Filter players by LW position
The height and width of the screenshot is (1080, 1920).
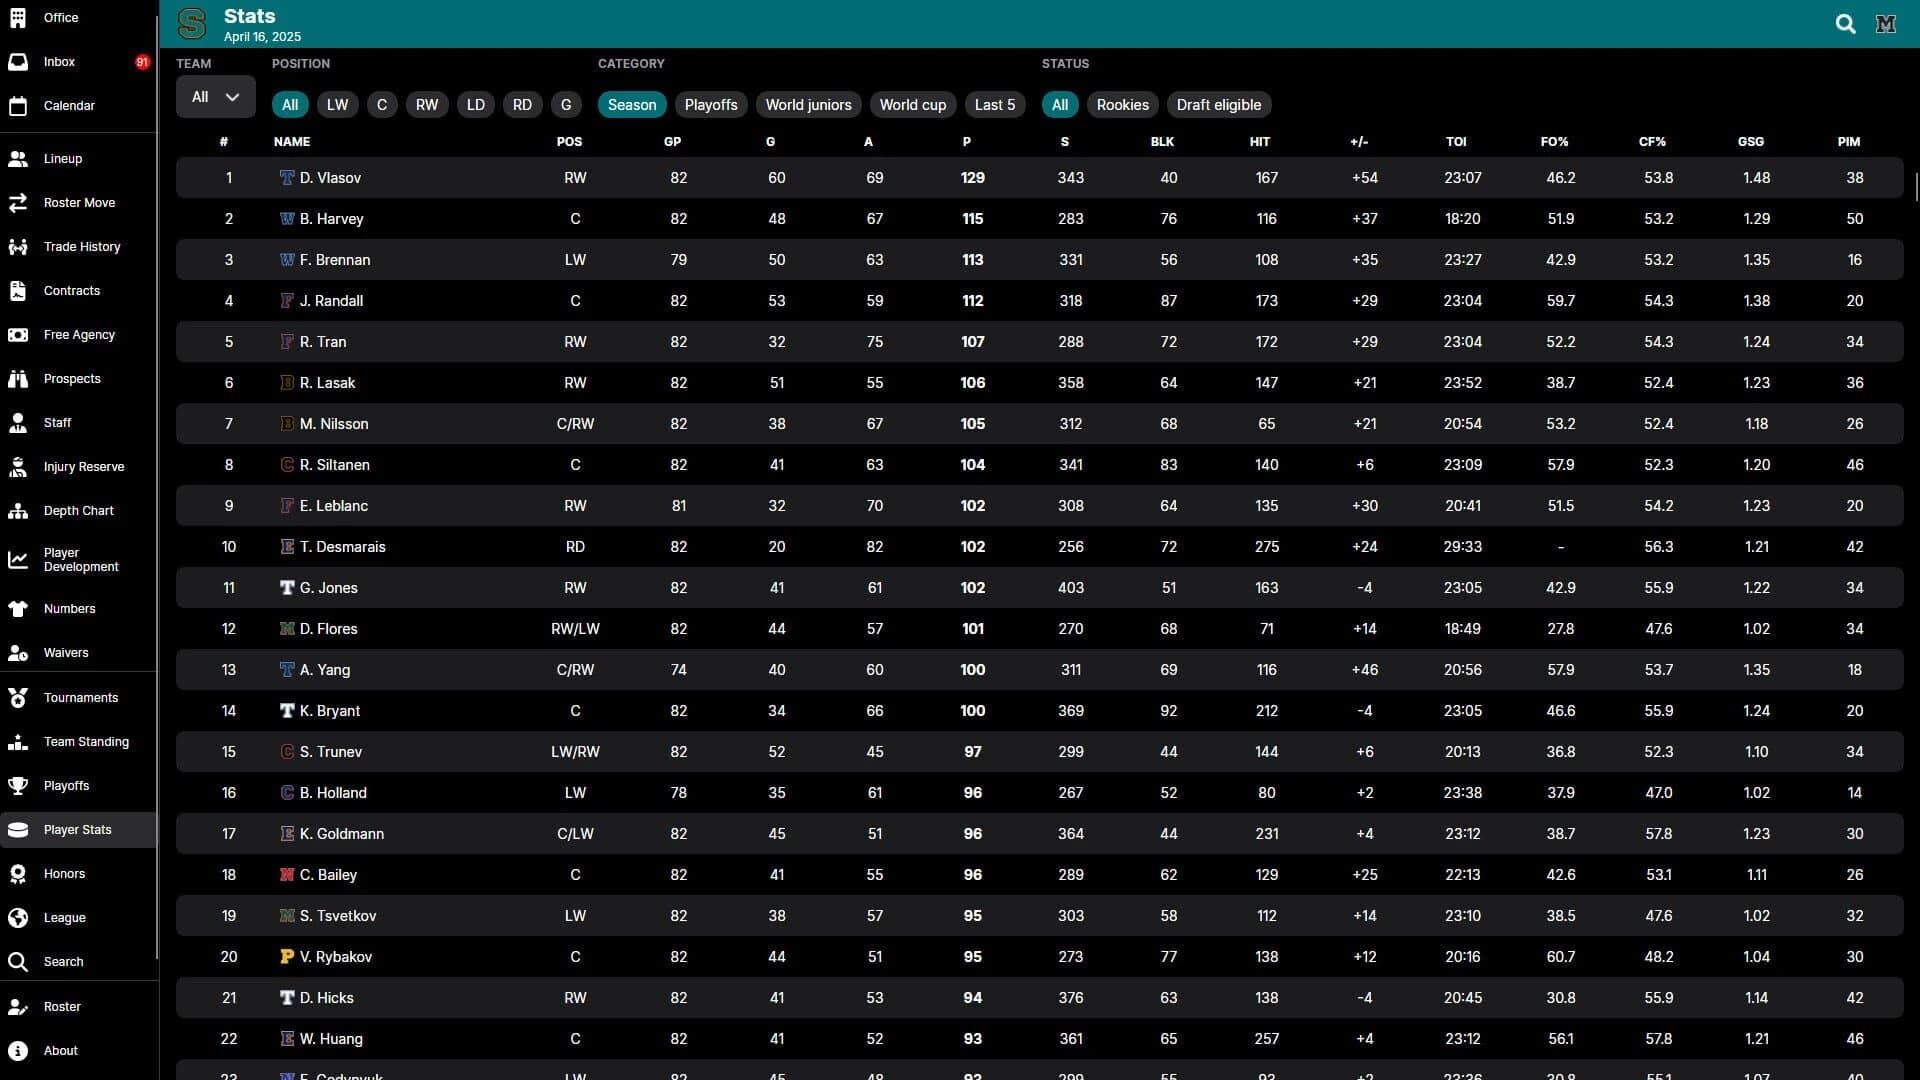tap(337, 104)
